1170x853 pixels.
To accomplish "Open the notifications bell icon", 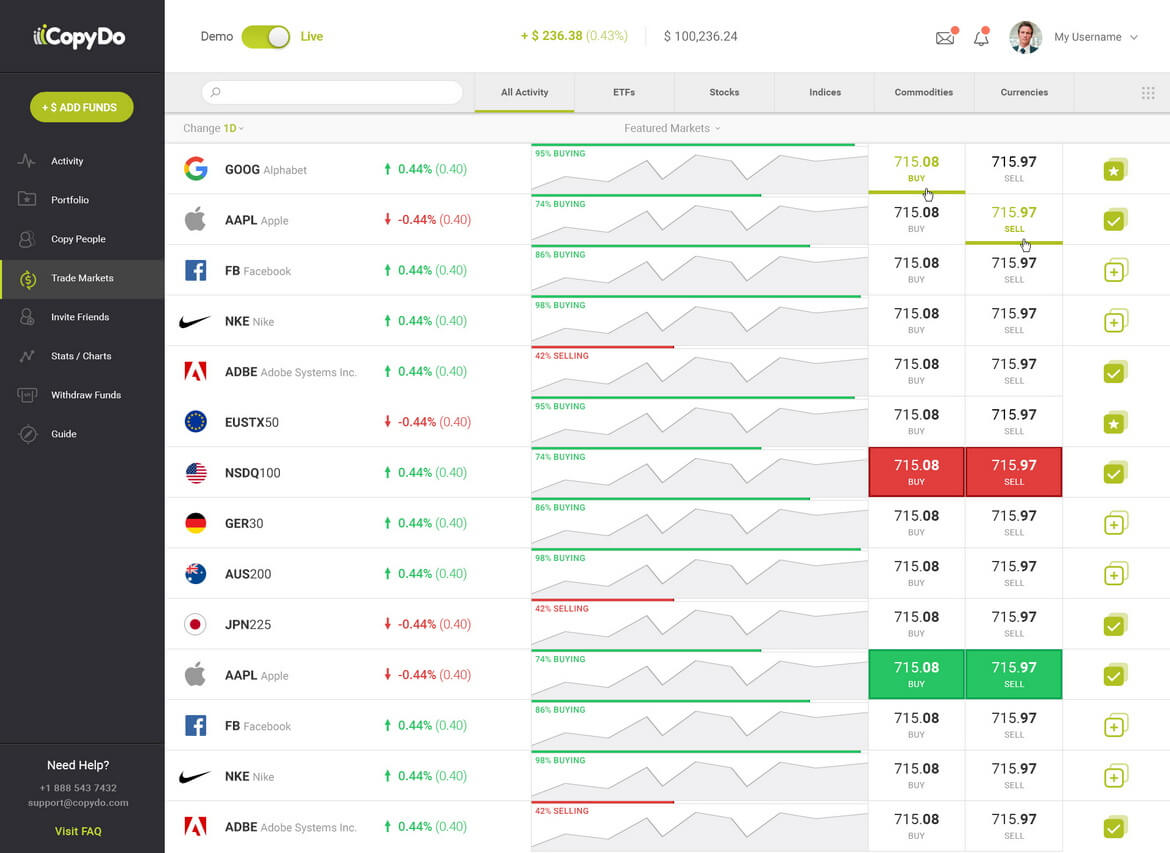I will pyautogui.click(x=981, y=37).
